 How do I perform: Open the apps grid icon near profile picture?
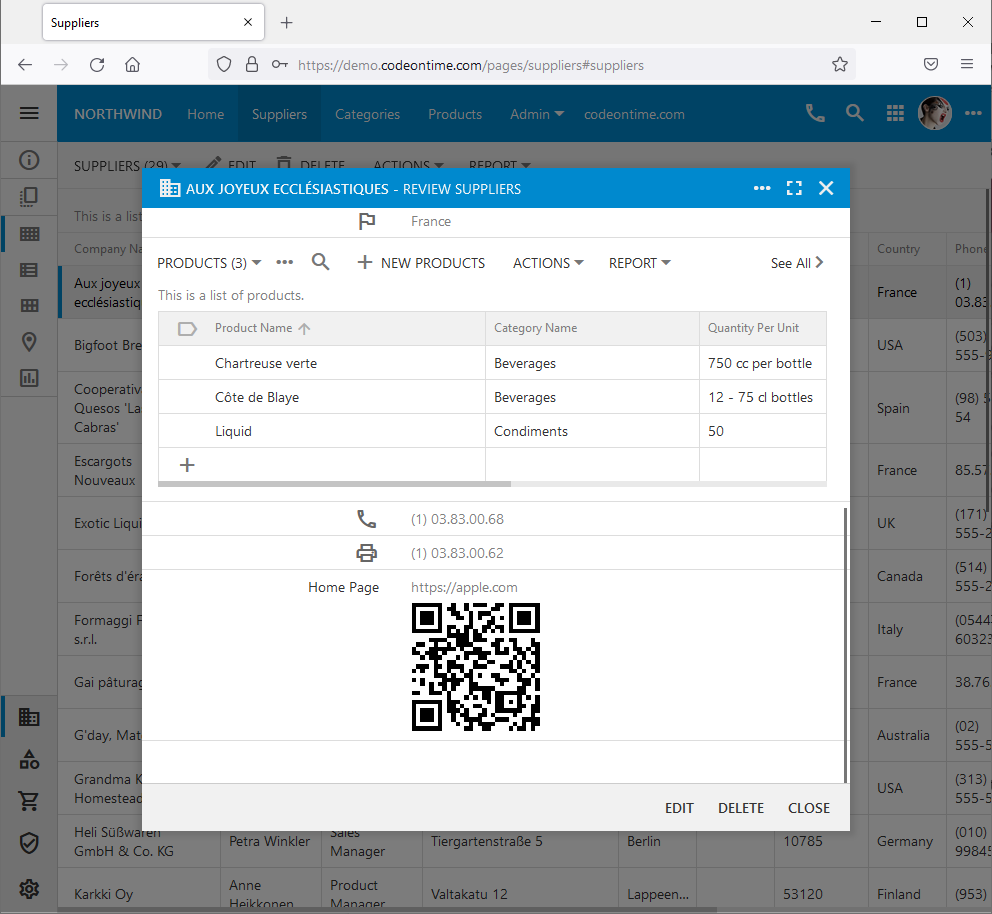(895, 113)
